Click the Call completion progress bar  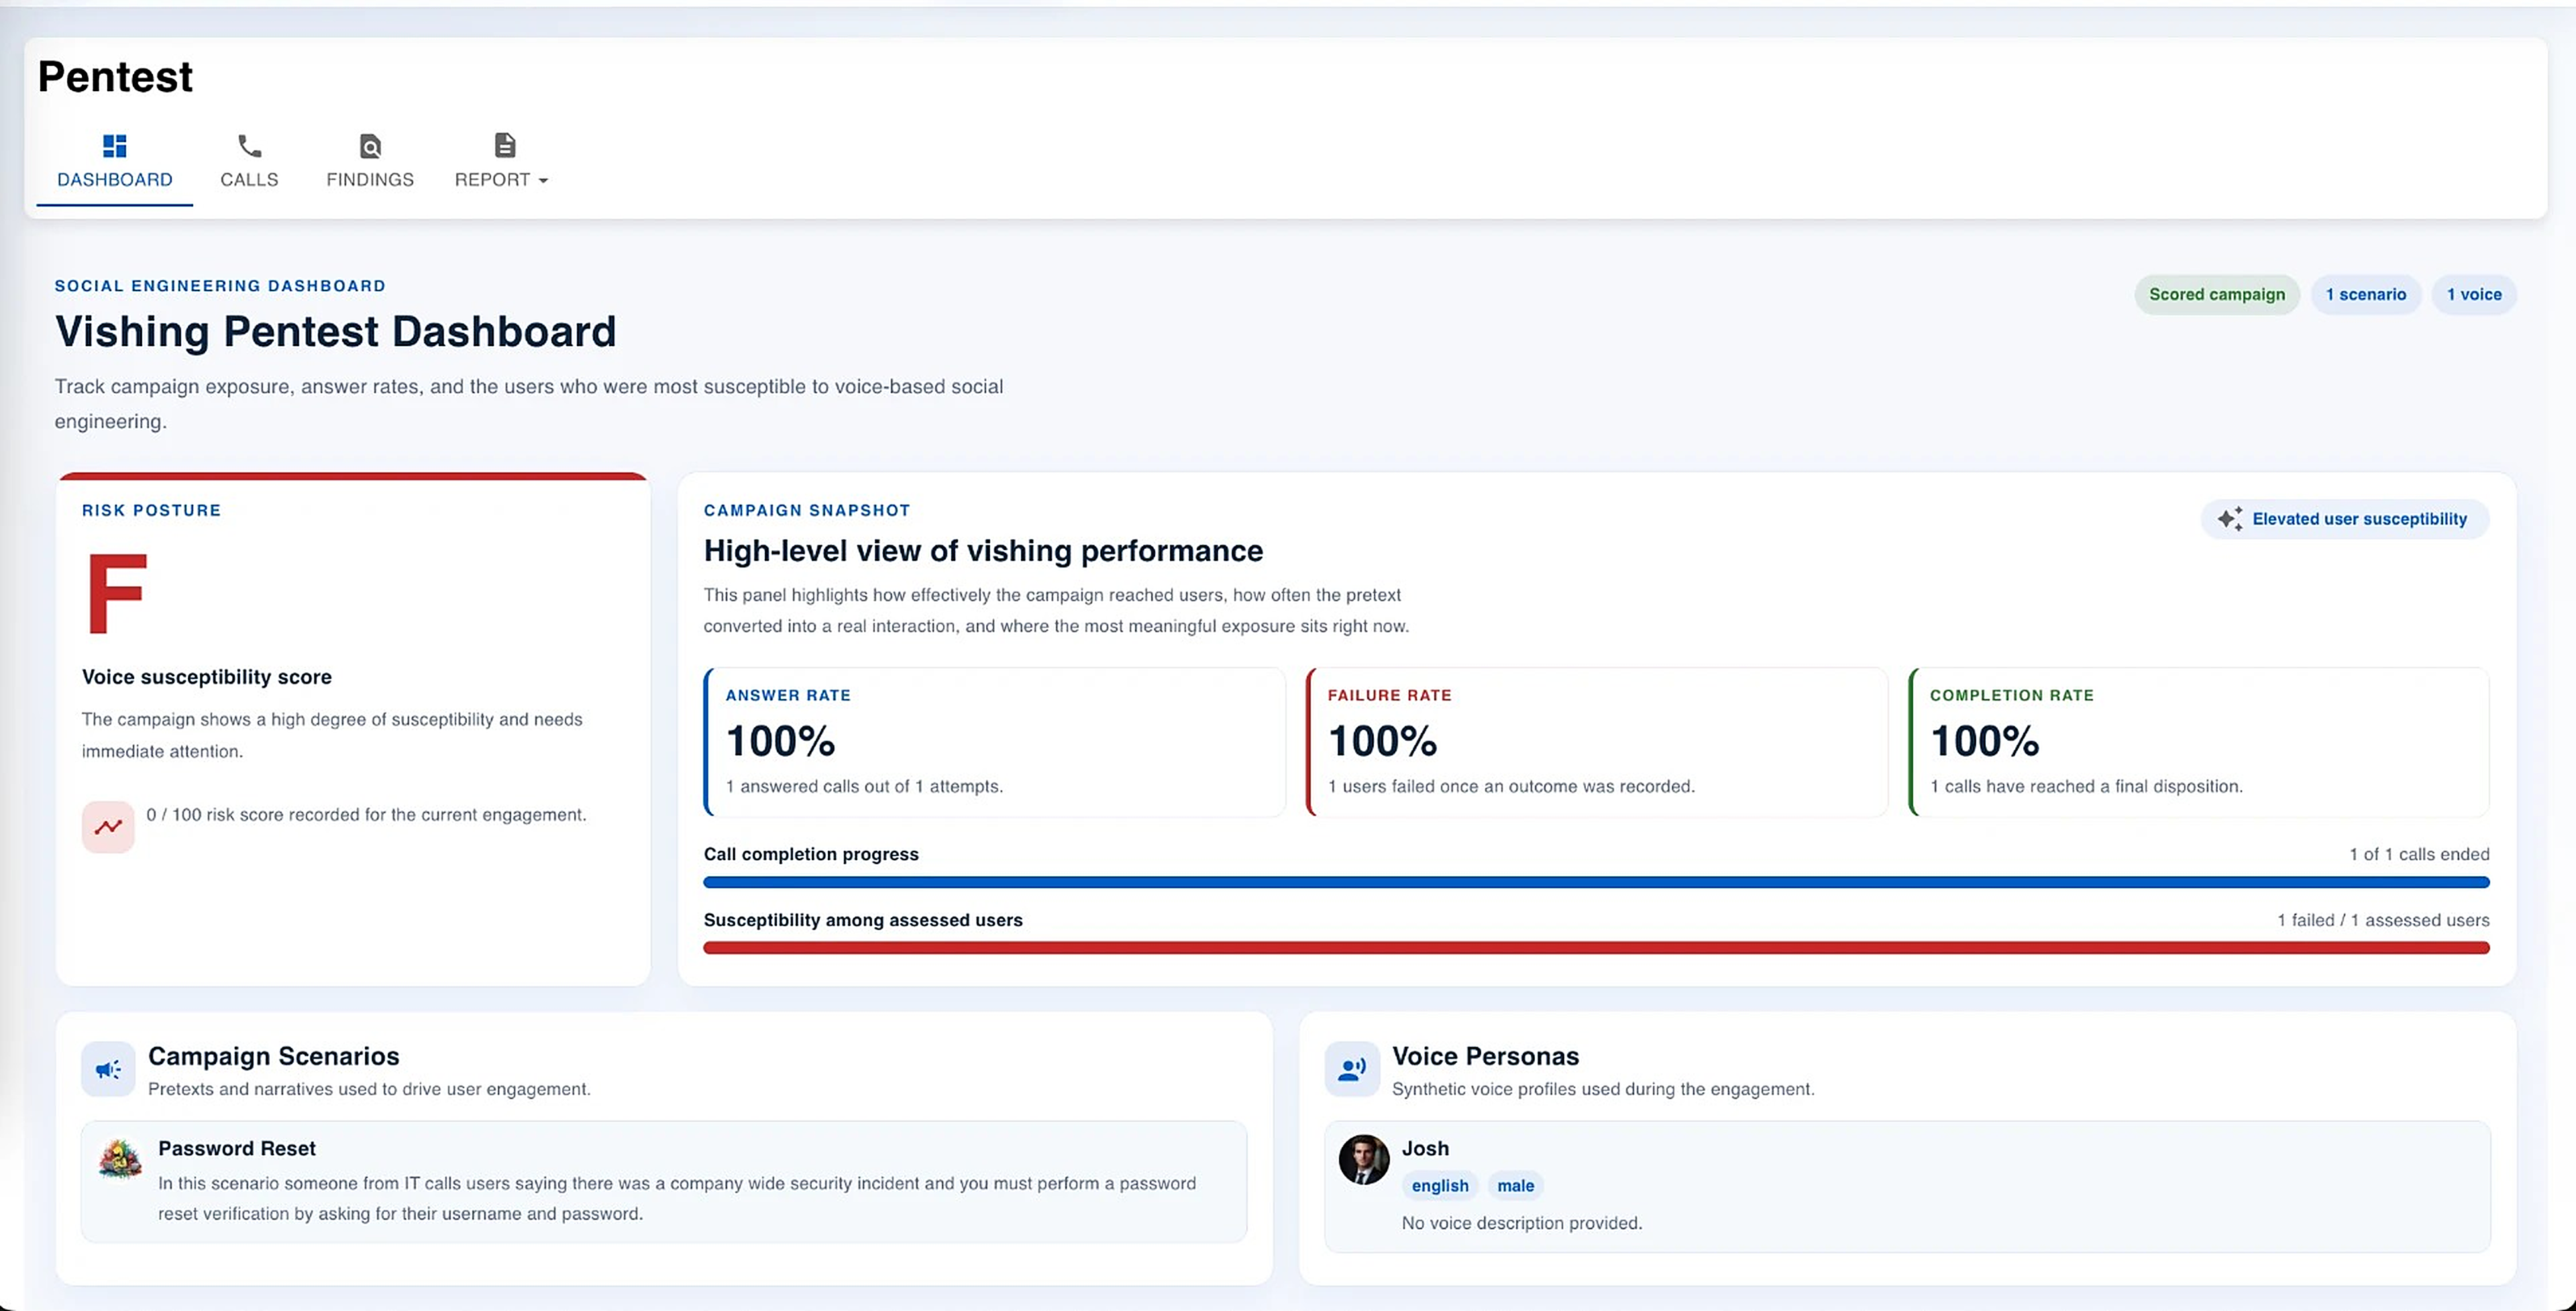[x=1596, y=883]
